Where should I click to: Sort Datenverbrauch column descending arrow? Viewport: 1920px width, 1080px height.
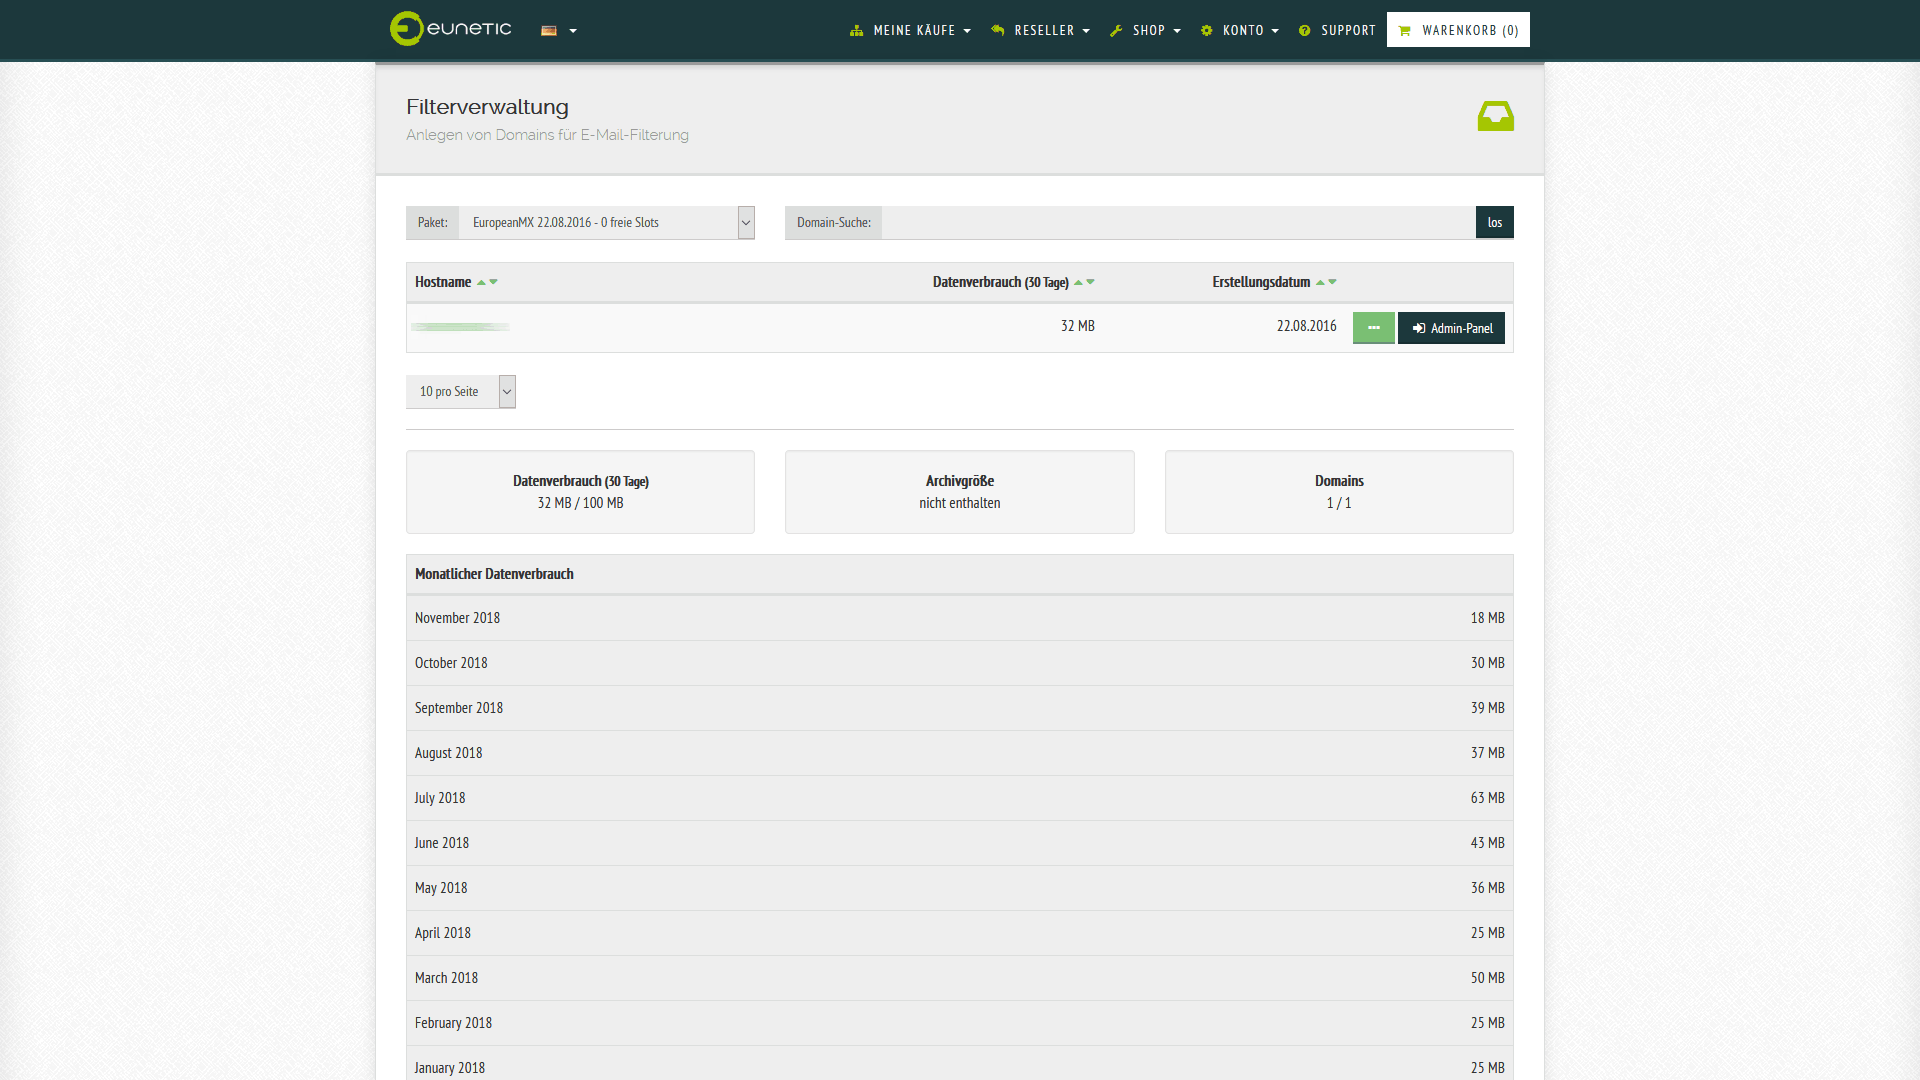point(1091,282)
